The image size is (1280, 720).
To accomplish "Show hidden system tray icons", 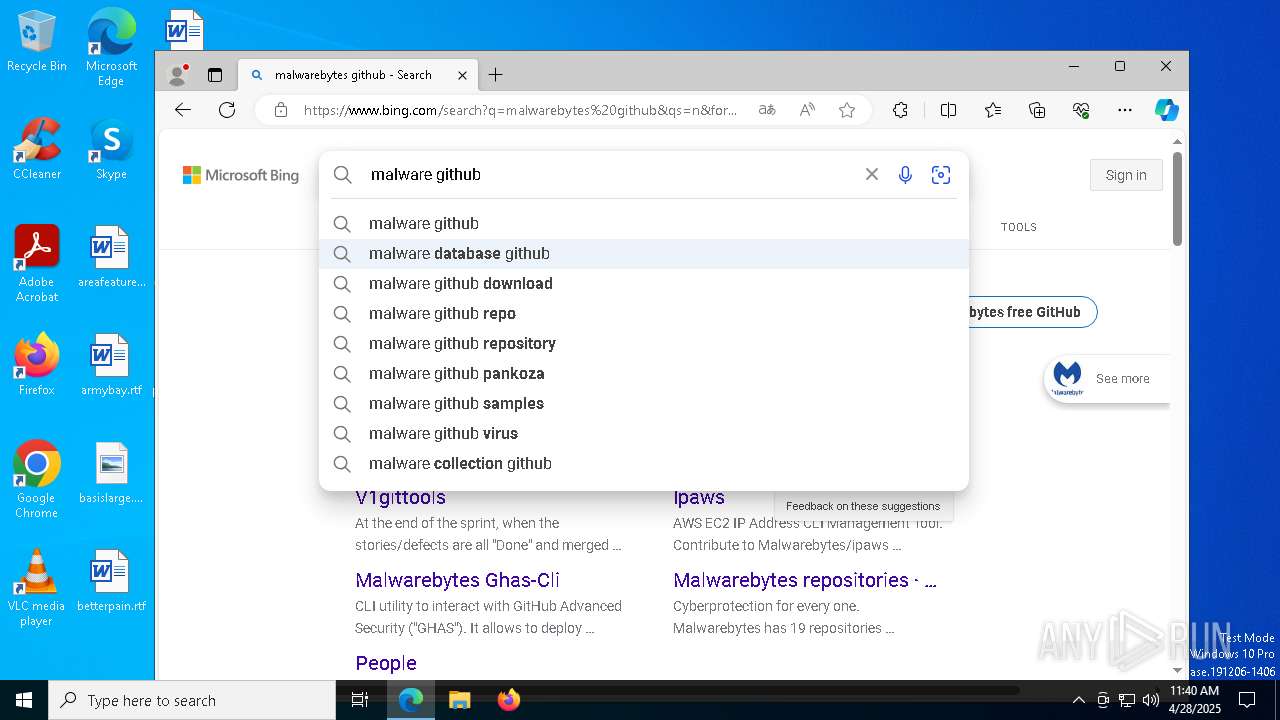I will tap(1078, 700).
